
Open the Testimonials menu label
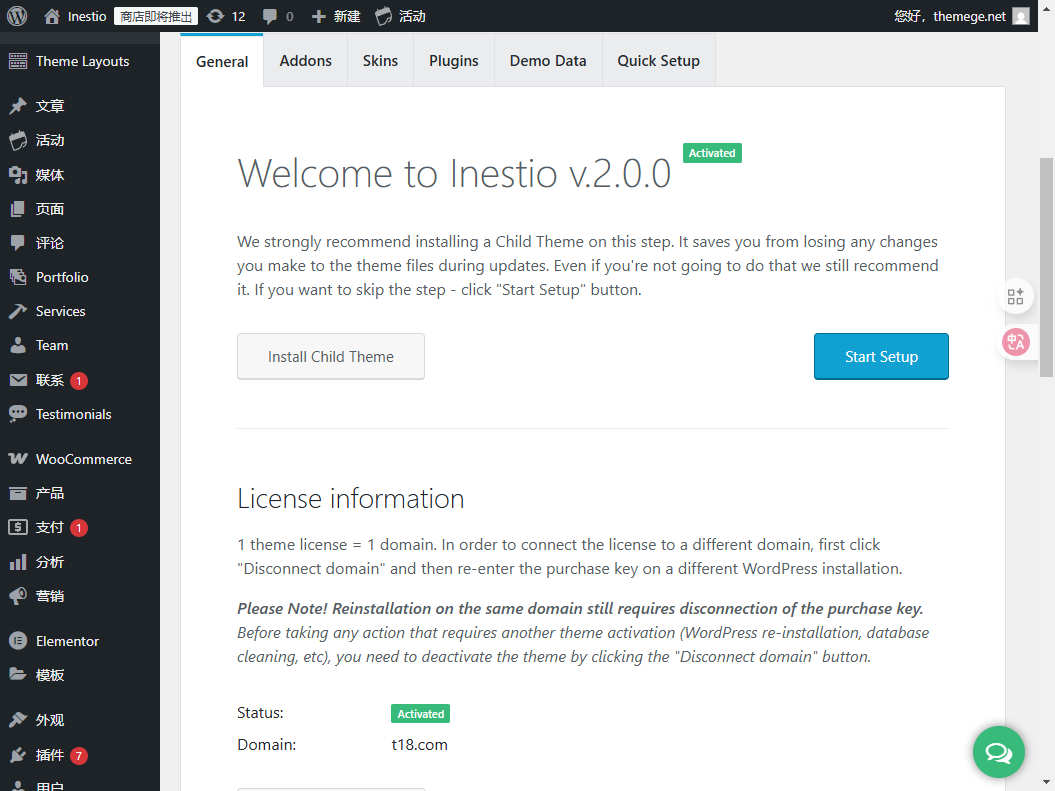[73, 414]
